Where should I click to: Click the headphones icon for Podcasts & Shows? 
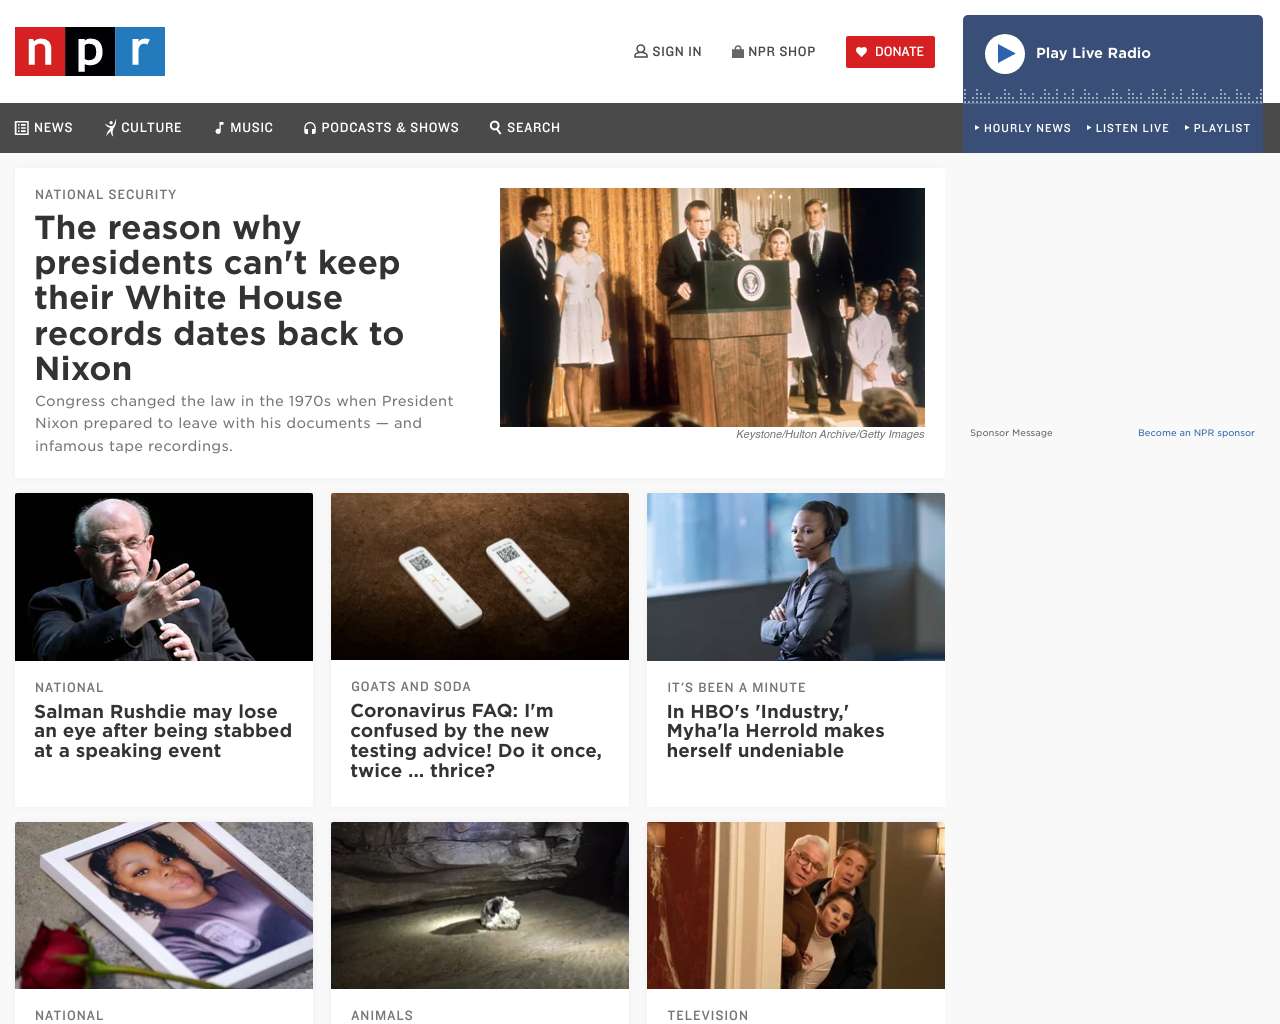(x=310, y=128)
